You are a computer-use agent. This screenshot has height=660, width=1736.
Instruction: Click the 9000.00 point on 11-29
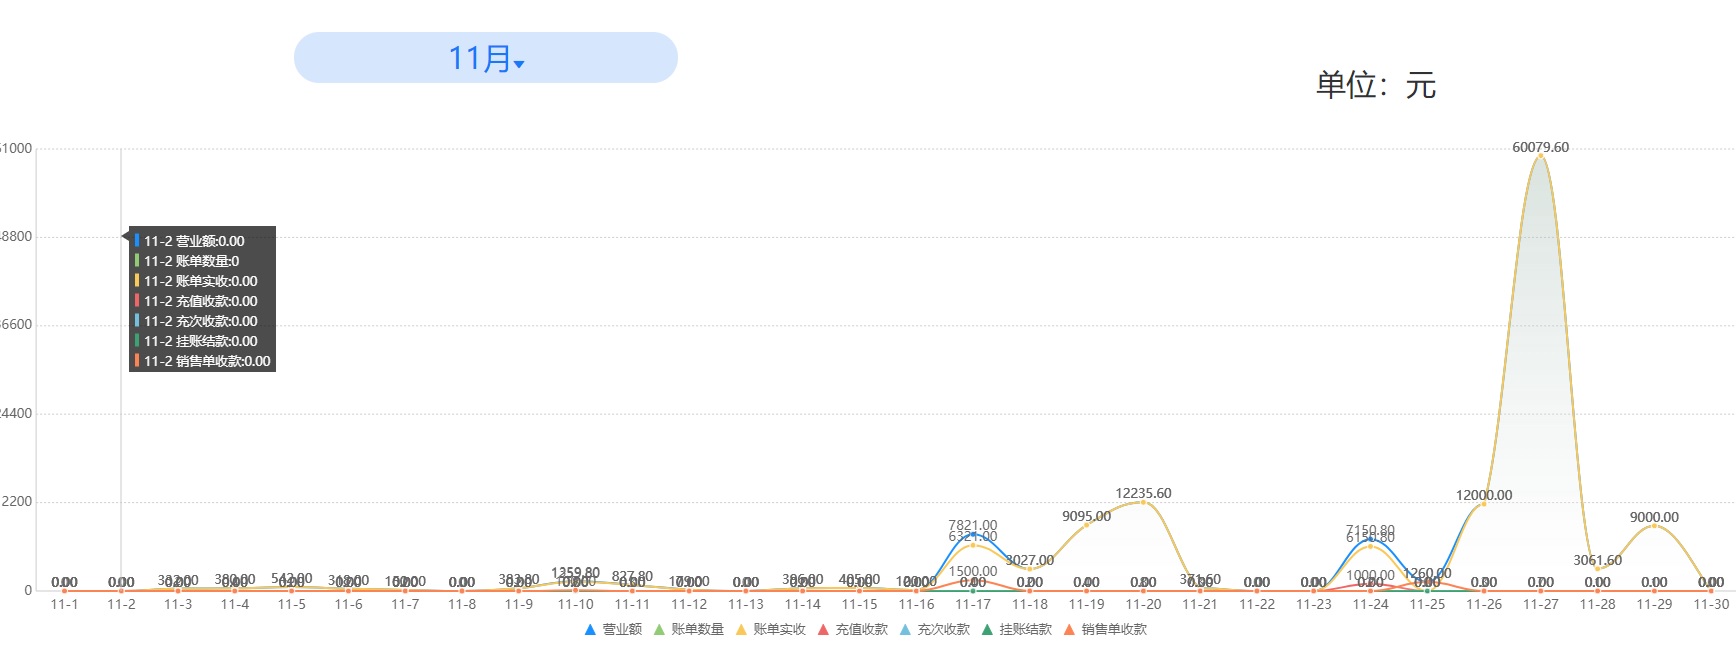pos(1654,526)
